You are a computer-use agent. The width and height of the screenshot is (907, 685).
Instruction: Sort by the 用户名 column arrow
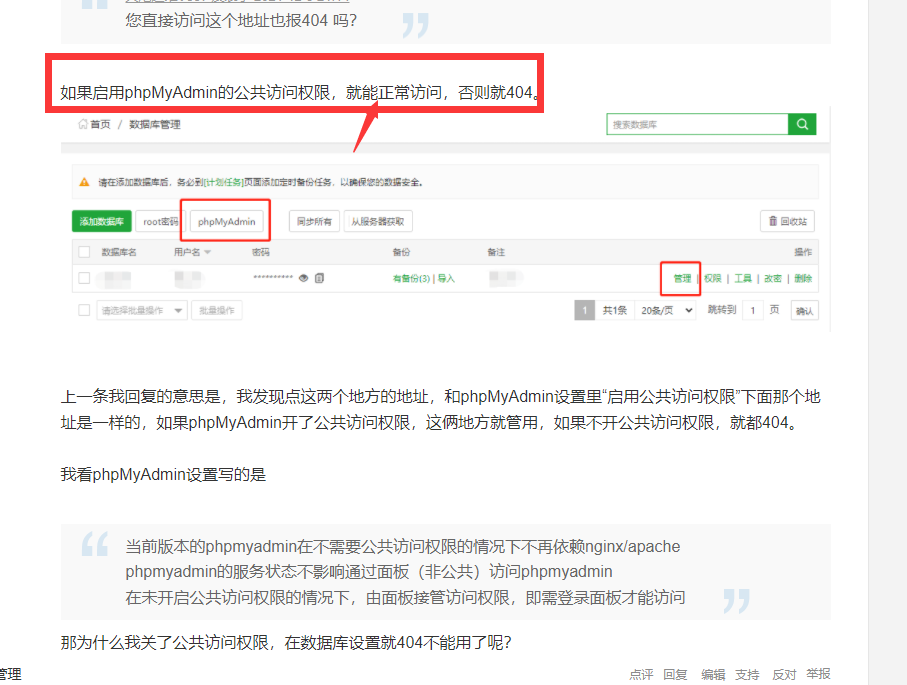(208, 252)
